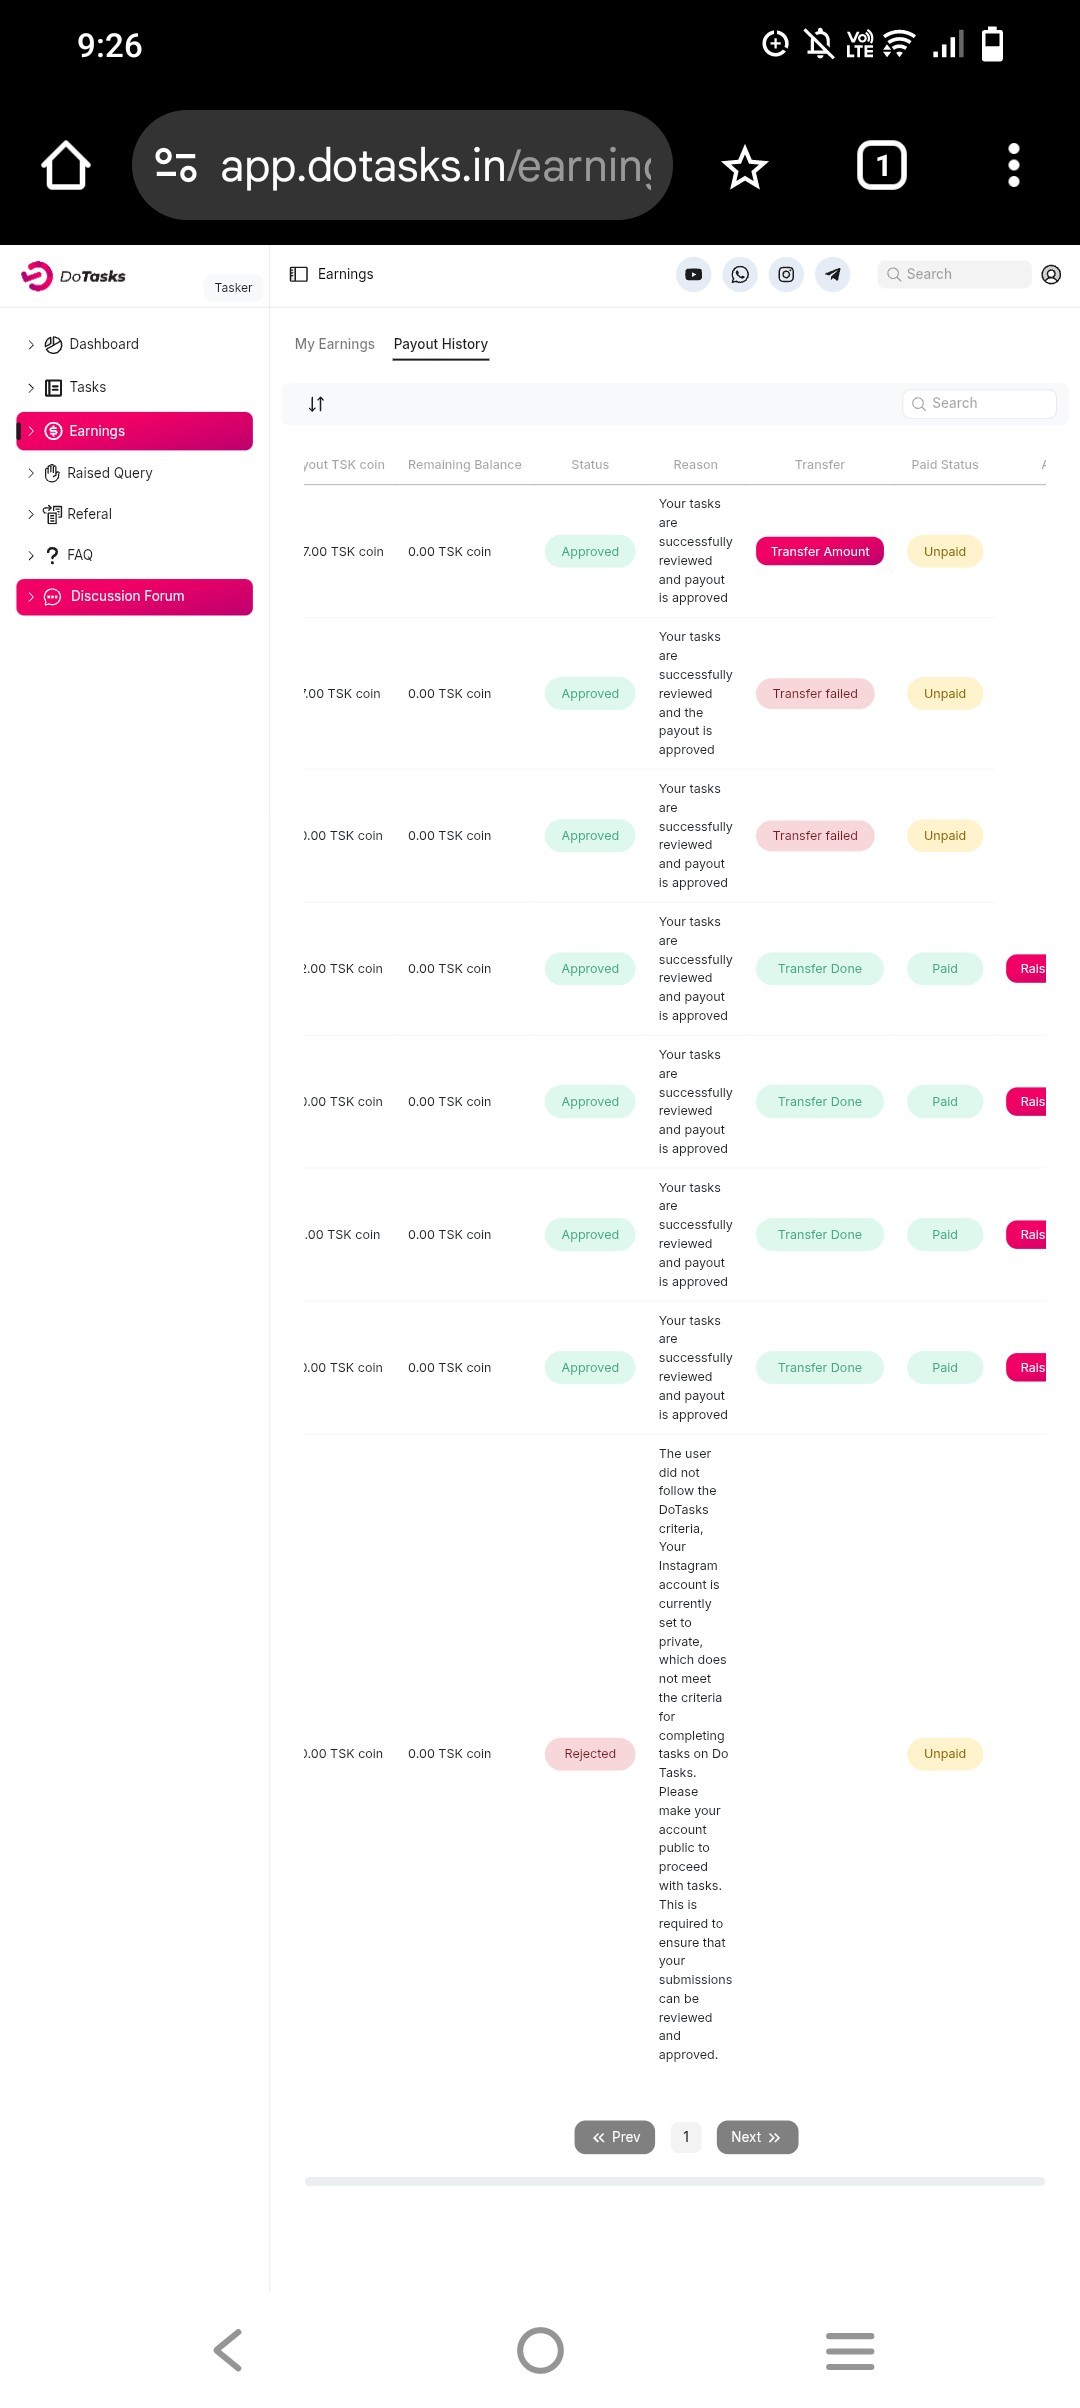This screenshot has height=2408, width=1080.
Task: Bookmark page with the star icon
Action: (745, 166)
